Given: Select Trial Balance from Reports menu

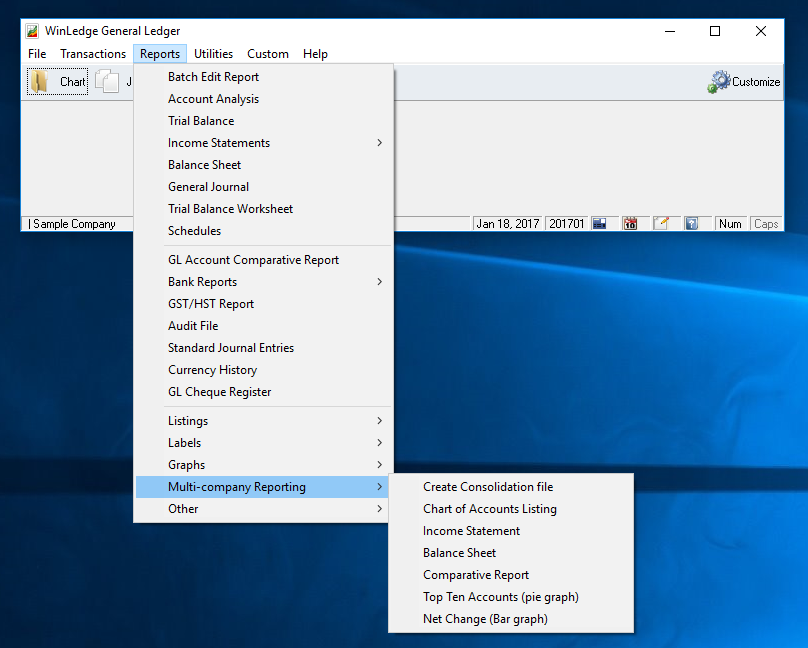Looking at the screenshot, I should coord(201,121).
